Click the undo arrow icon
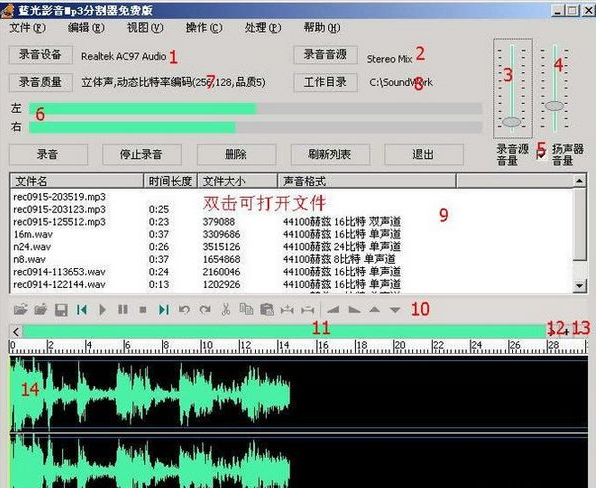This screenshot has width=600, height=488. pyautogui.click(x=184, y=309)
